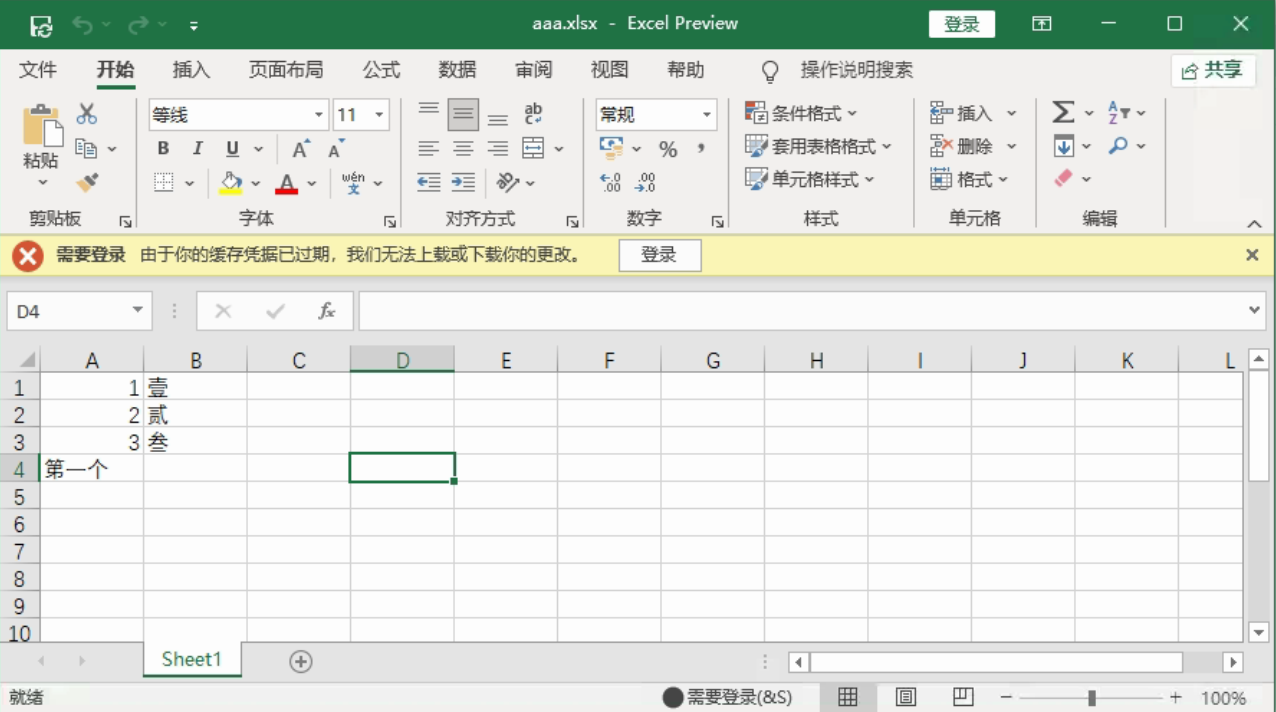The width and height of the screenshot is (1276, 712).
Task: Click the 共享 share button
Action: pos(1213,70)
